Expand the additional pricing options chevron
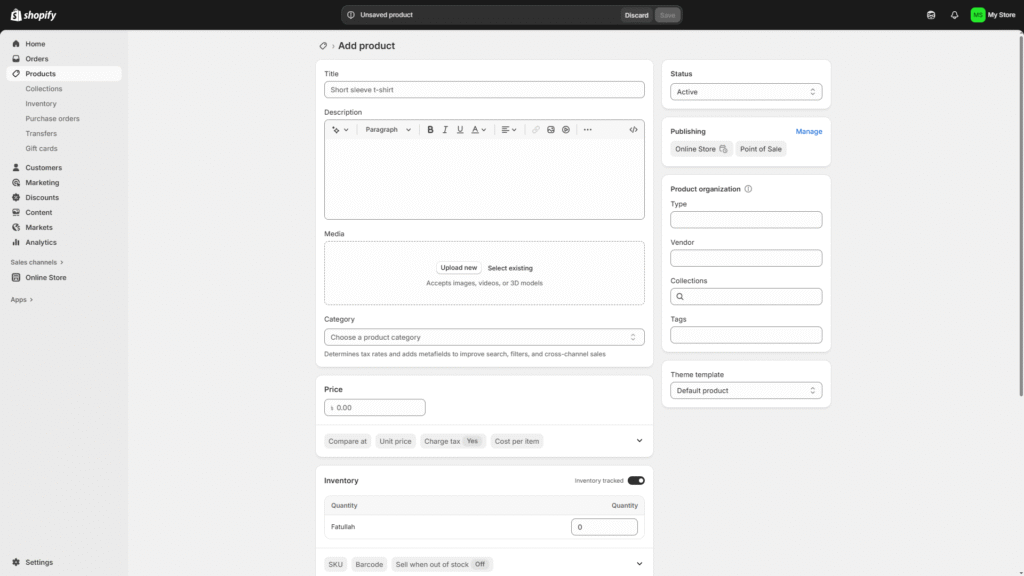Screen dimensions: 1024x576 click(x=639, y=441)
